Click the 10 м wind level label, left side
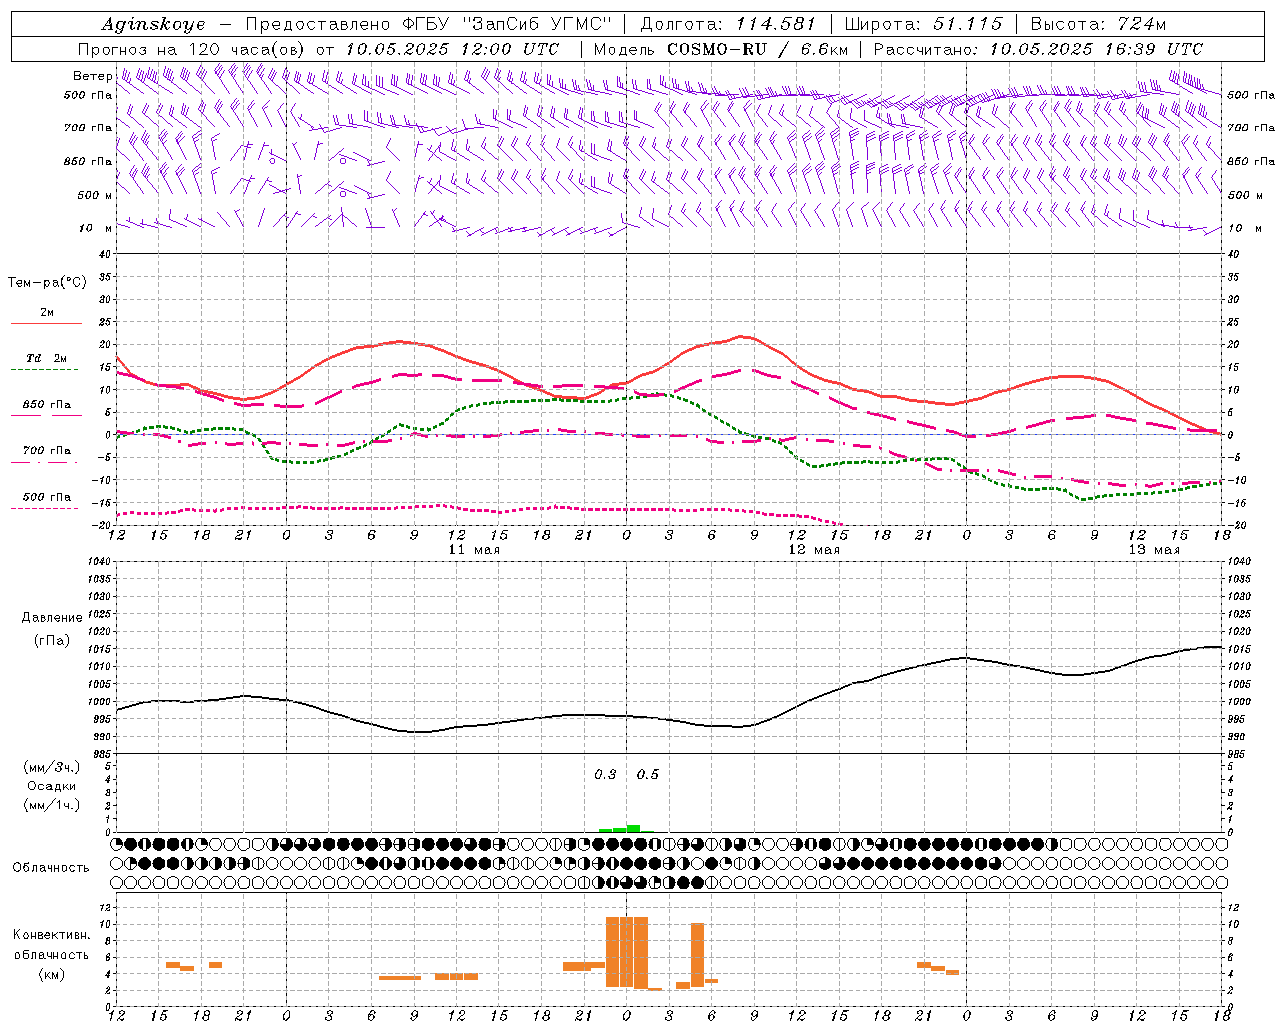1280x1024 pixels. pyautogui.click(x=96, y=228)
